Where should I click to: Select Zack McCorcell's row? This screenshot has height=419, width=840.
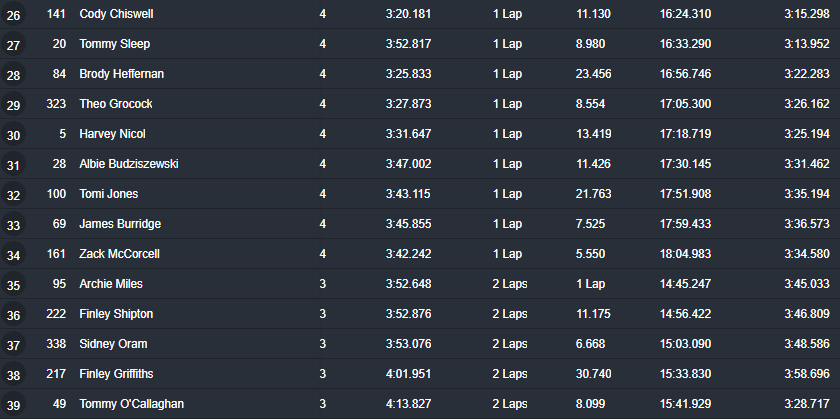pos(420,254)
